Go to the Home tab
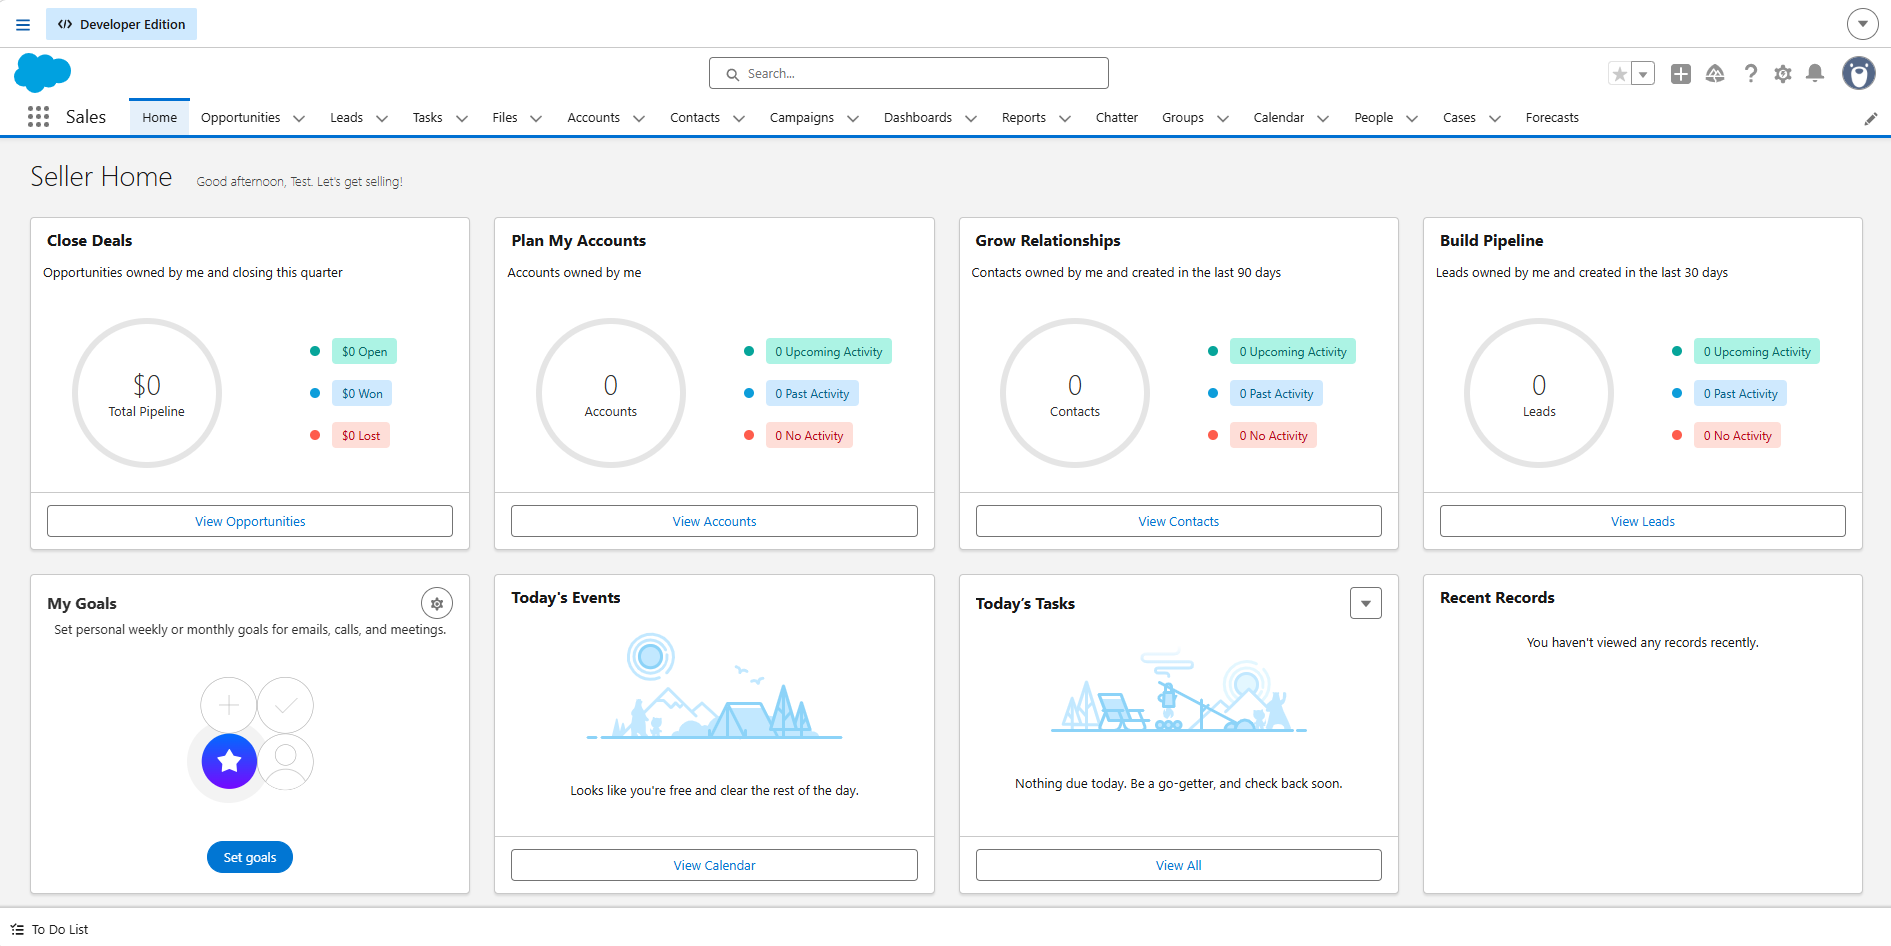The image size is (1891, 946). click(159, 117)
